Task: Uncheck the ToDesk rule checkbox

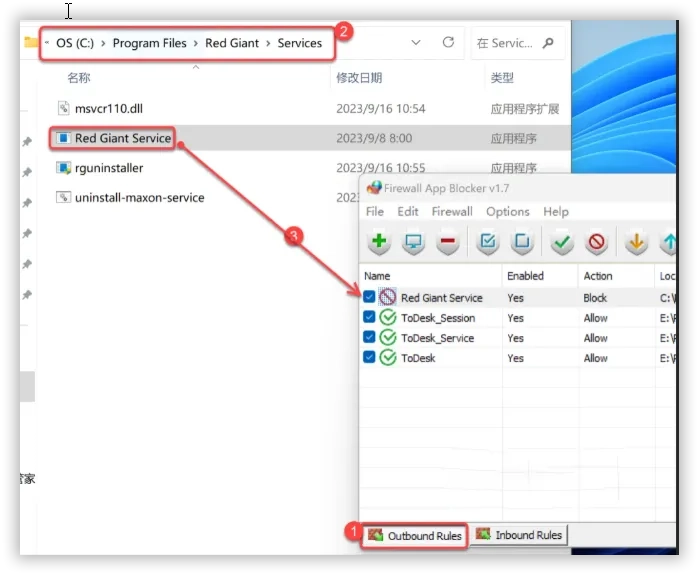Action: [369, 357]
